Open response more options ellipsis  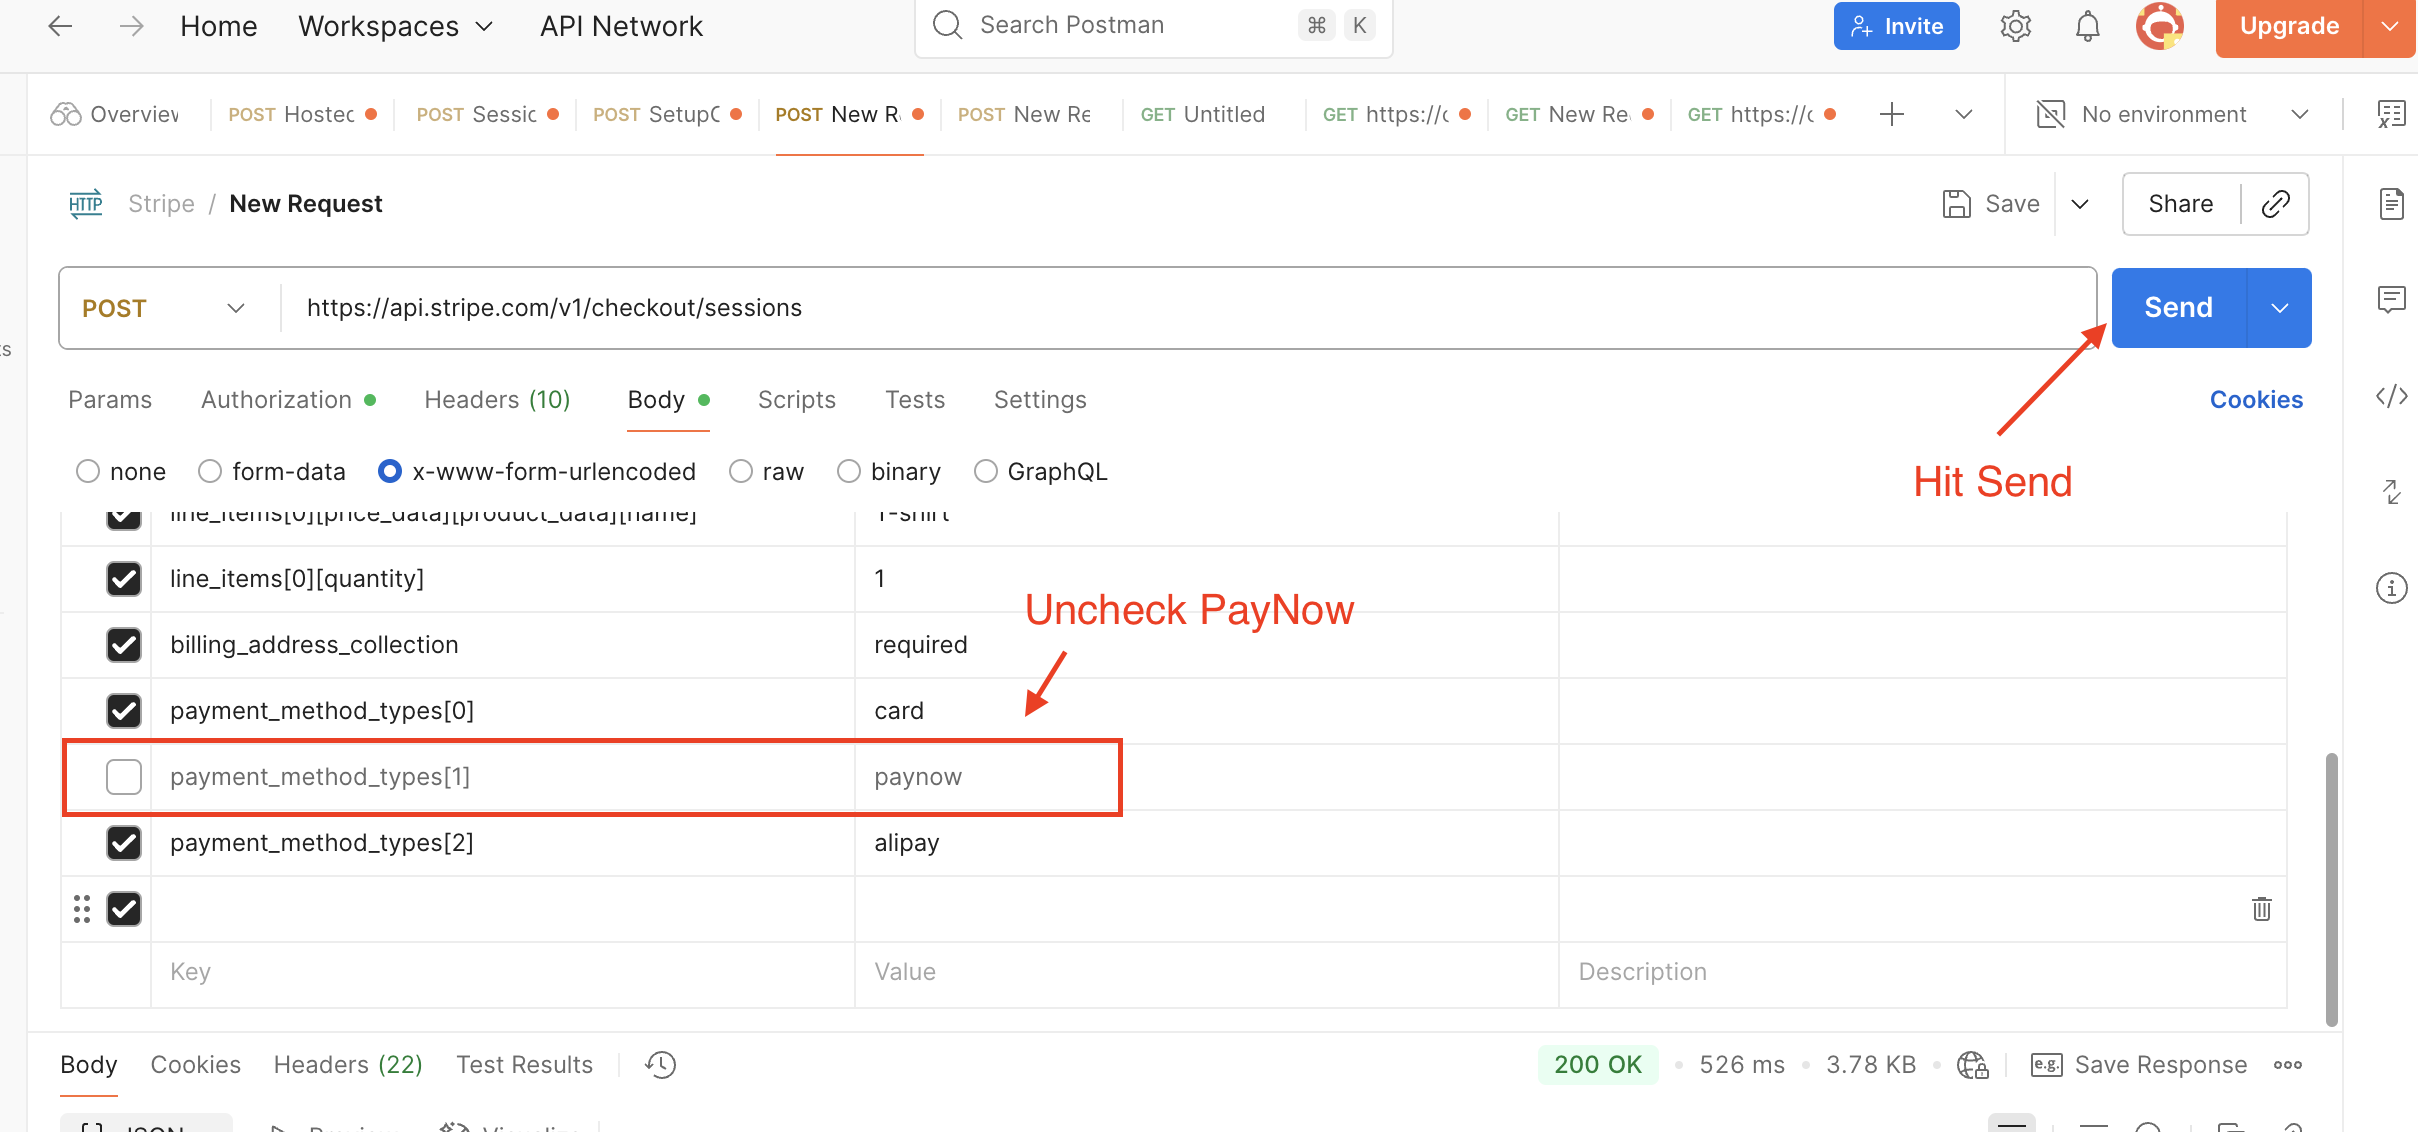(x=2288, y=1065)
